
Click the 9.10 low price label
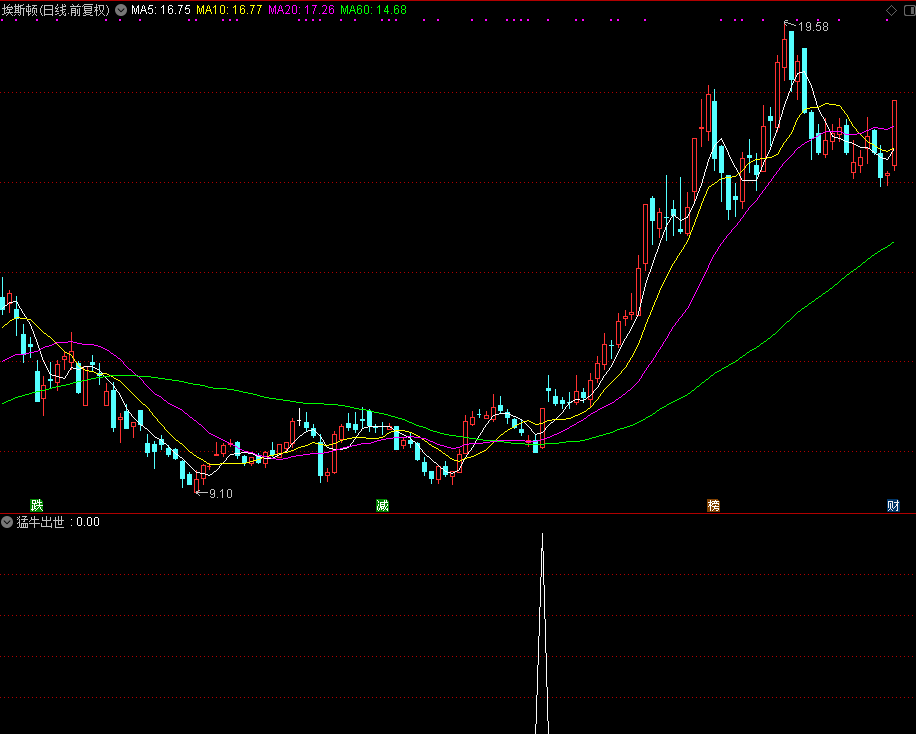(x=221, y=494)
